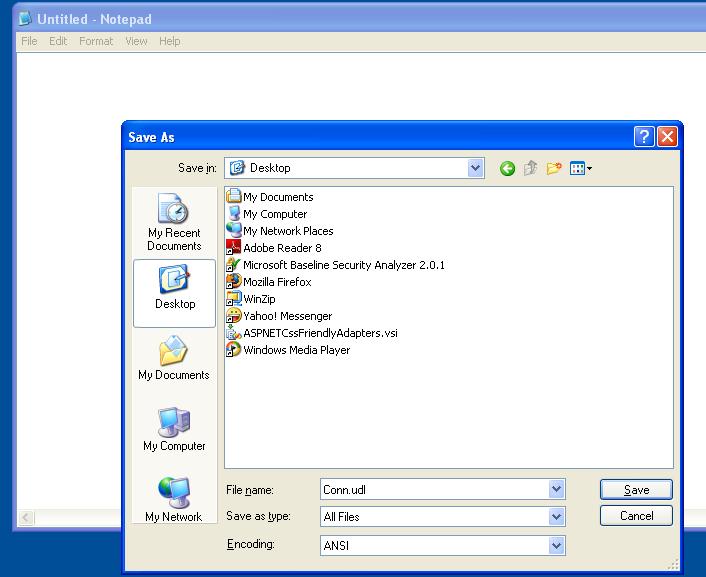Click the green Back arrow icon
Screen dimensions: 706x577
[507, 168]
